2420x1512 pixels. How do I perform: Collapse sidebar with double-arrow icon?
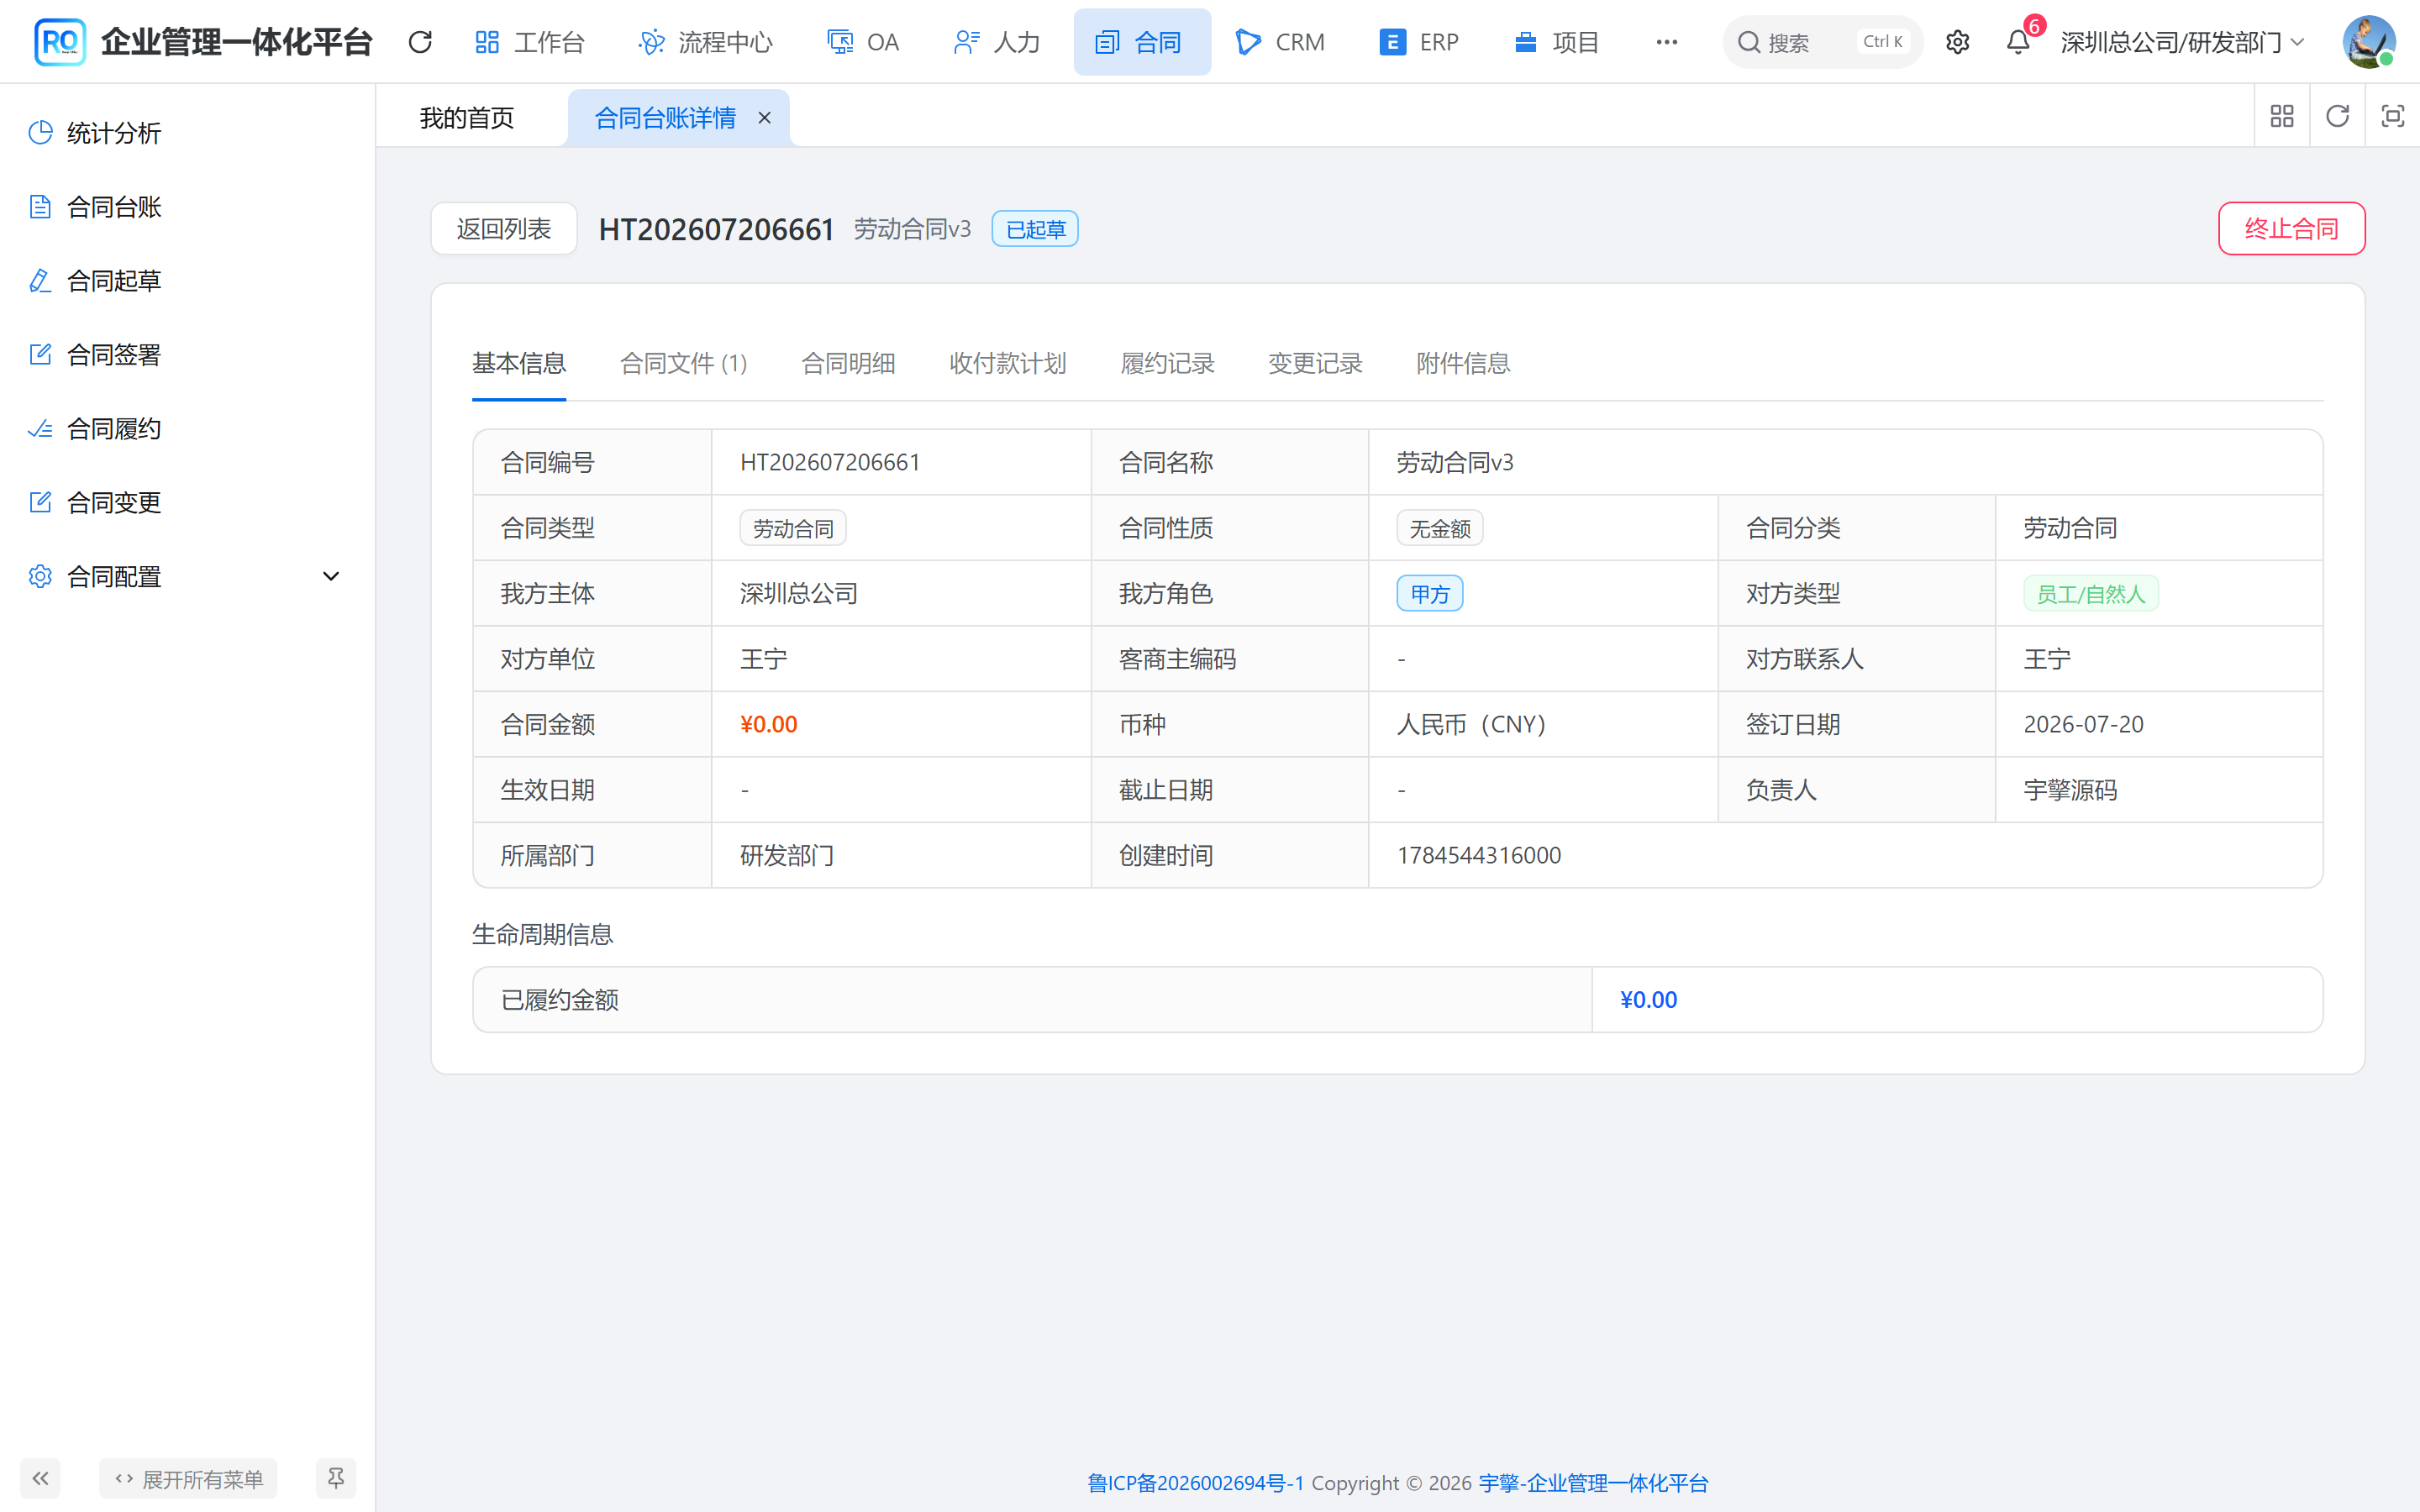pyautogui.click(x=40, y=1478)
